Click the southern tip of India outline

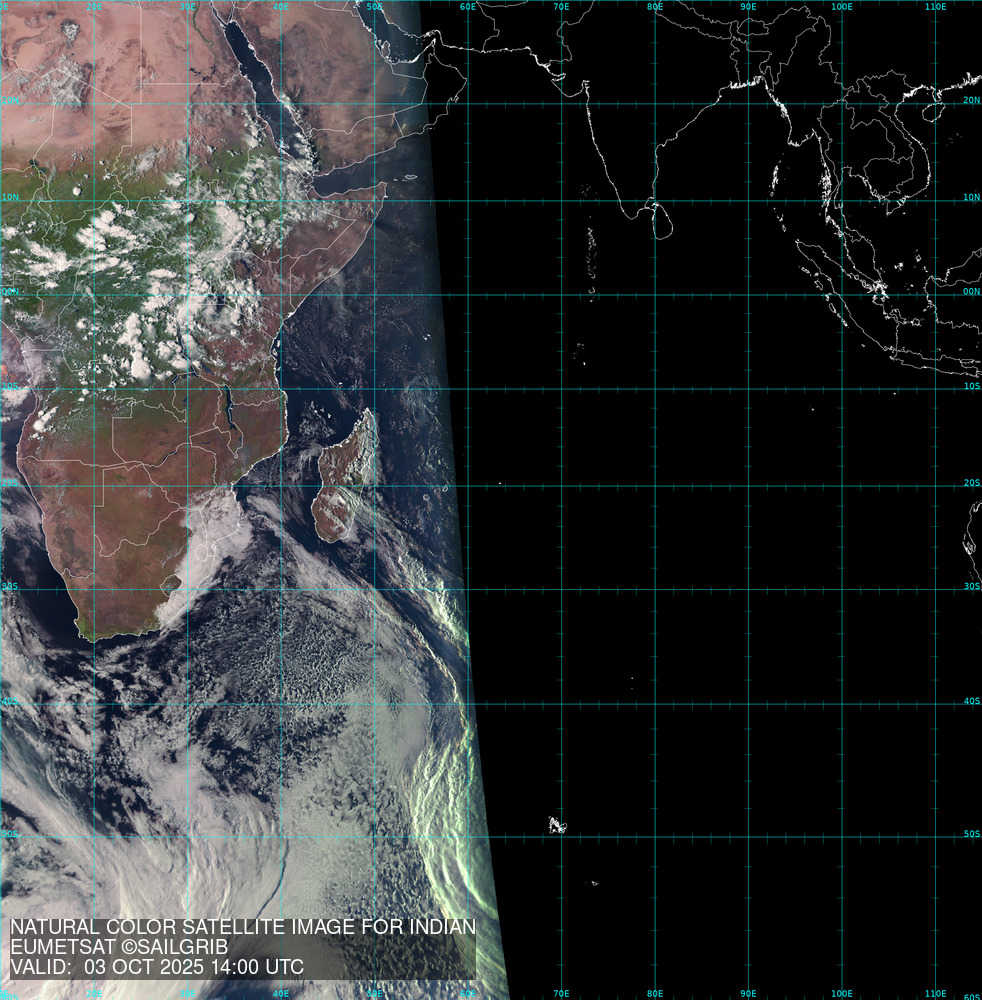point(627,213)
